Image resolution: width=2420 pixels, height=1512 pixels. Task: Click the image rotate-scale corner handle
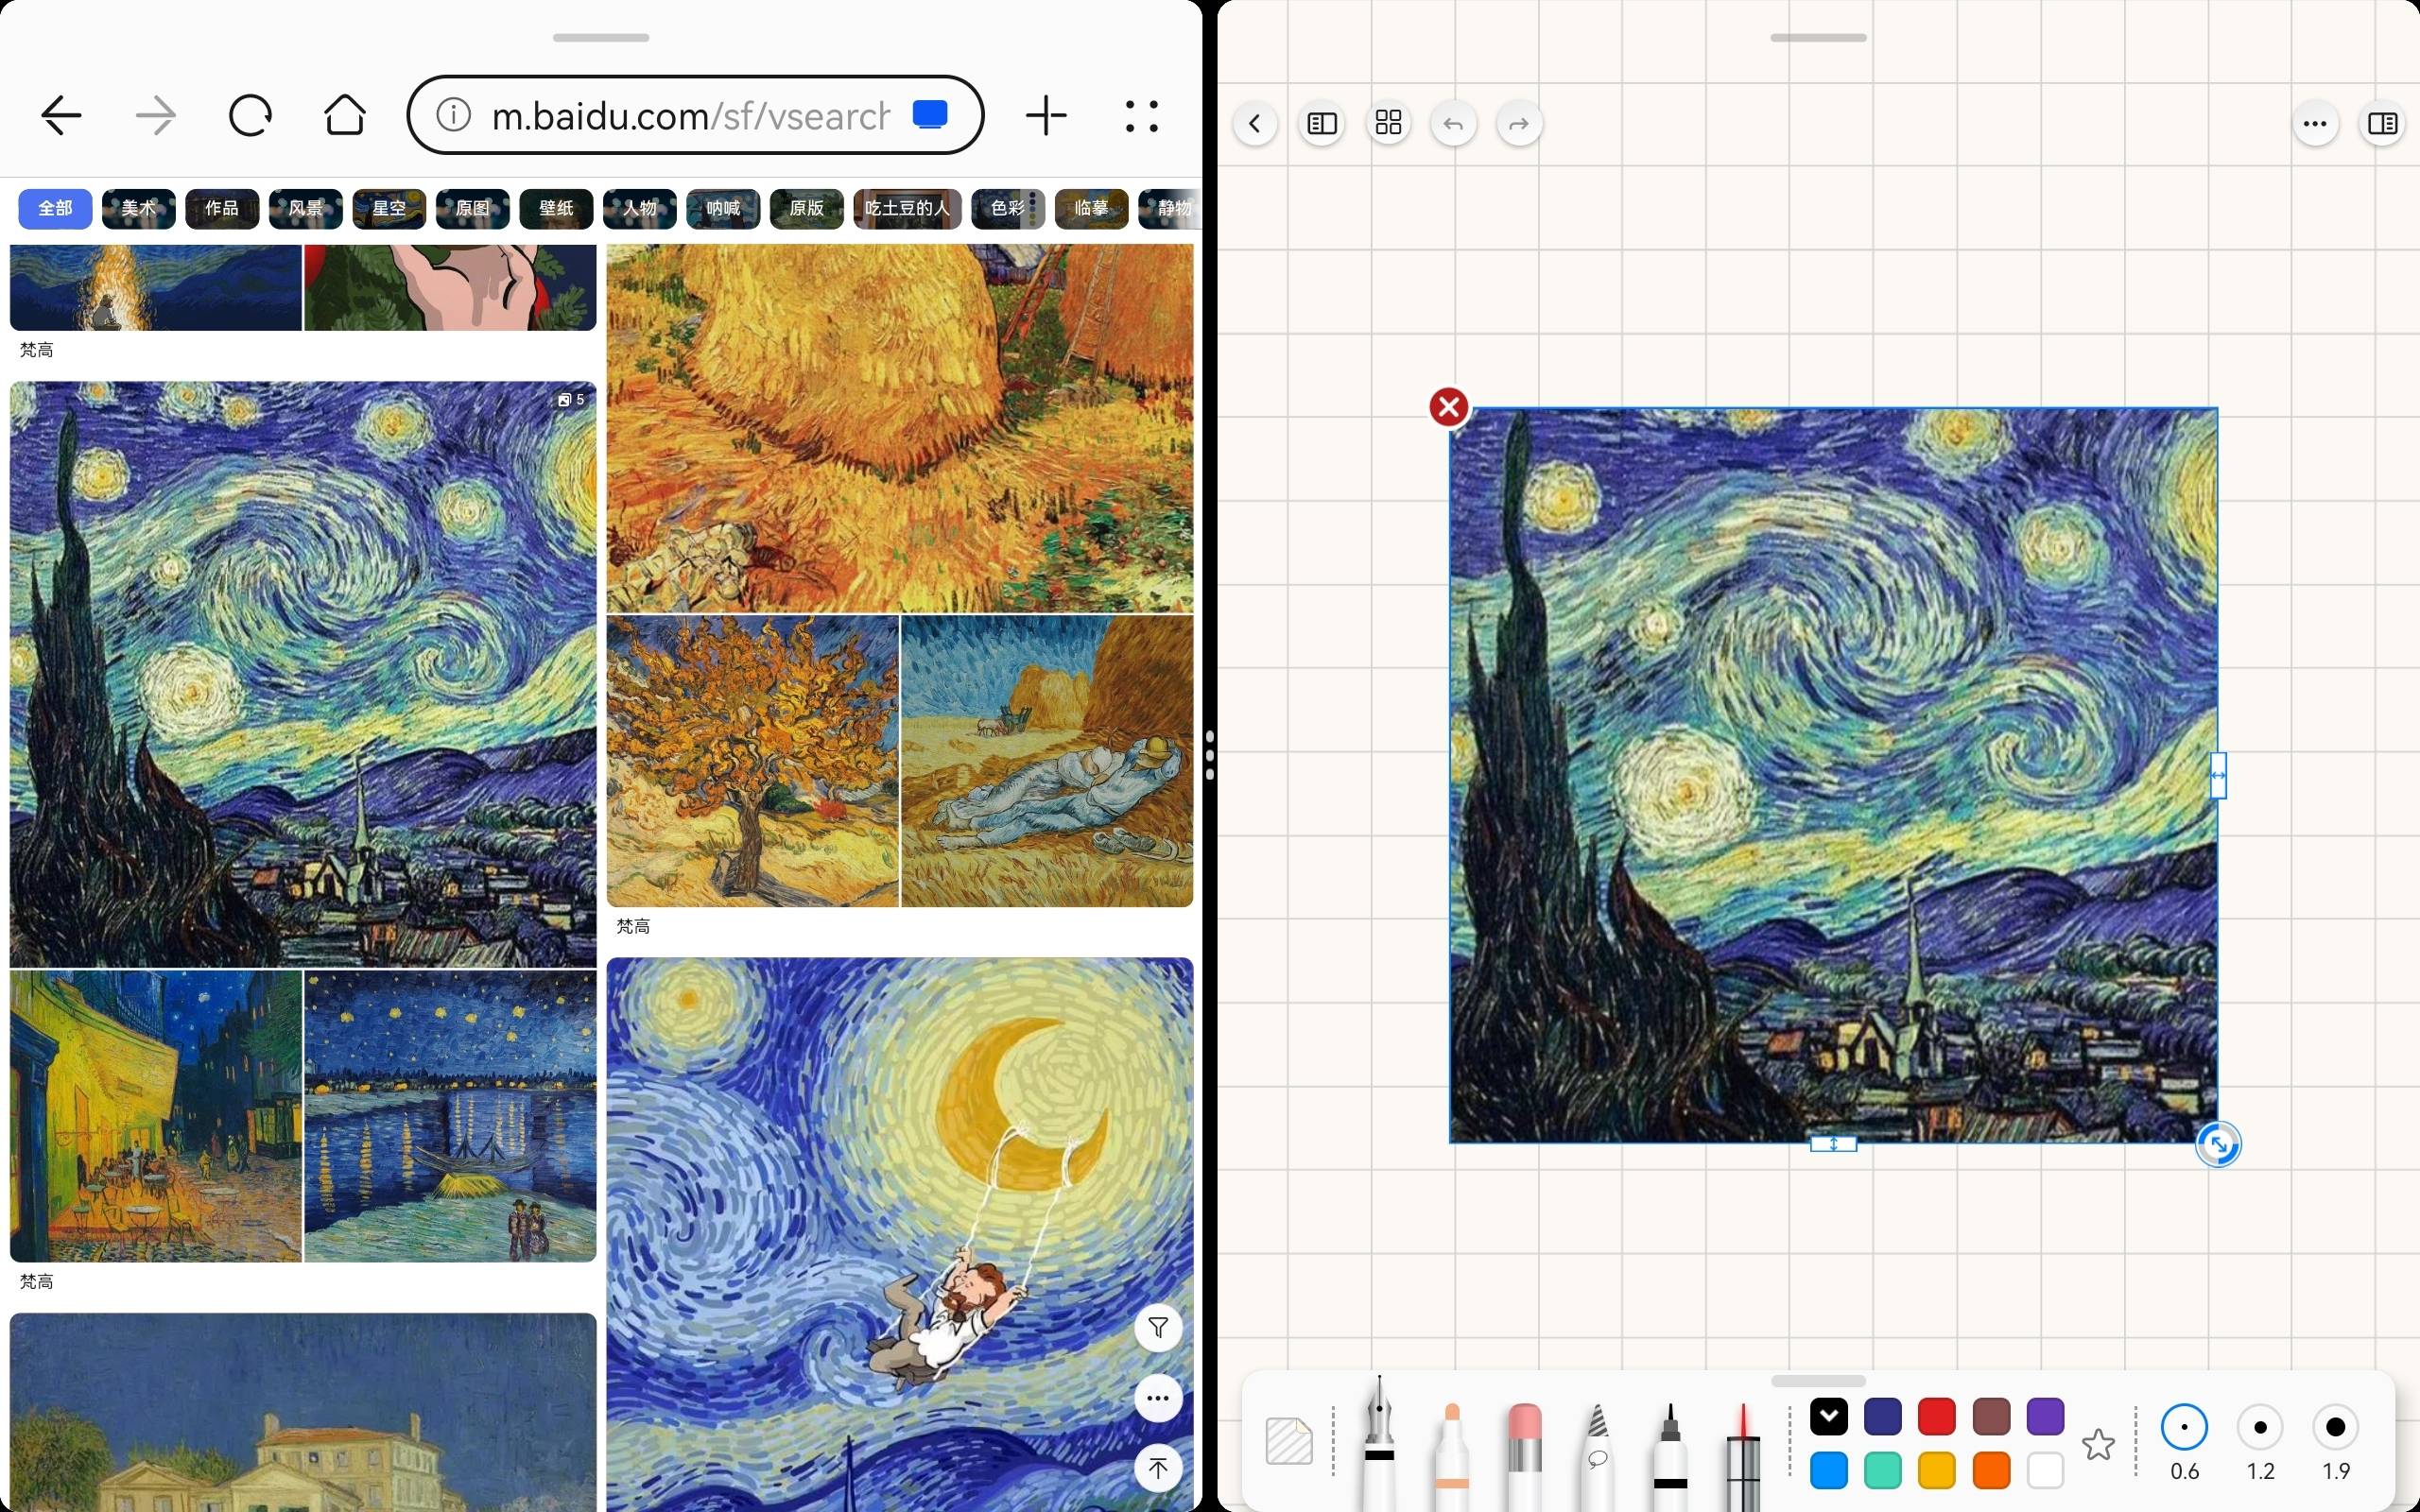click(x=2218, y=1144)
